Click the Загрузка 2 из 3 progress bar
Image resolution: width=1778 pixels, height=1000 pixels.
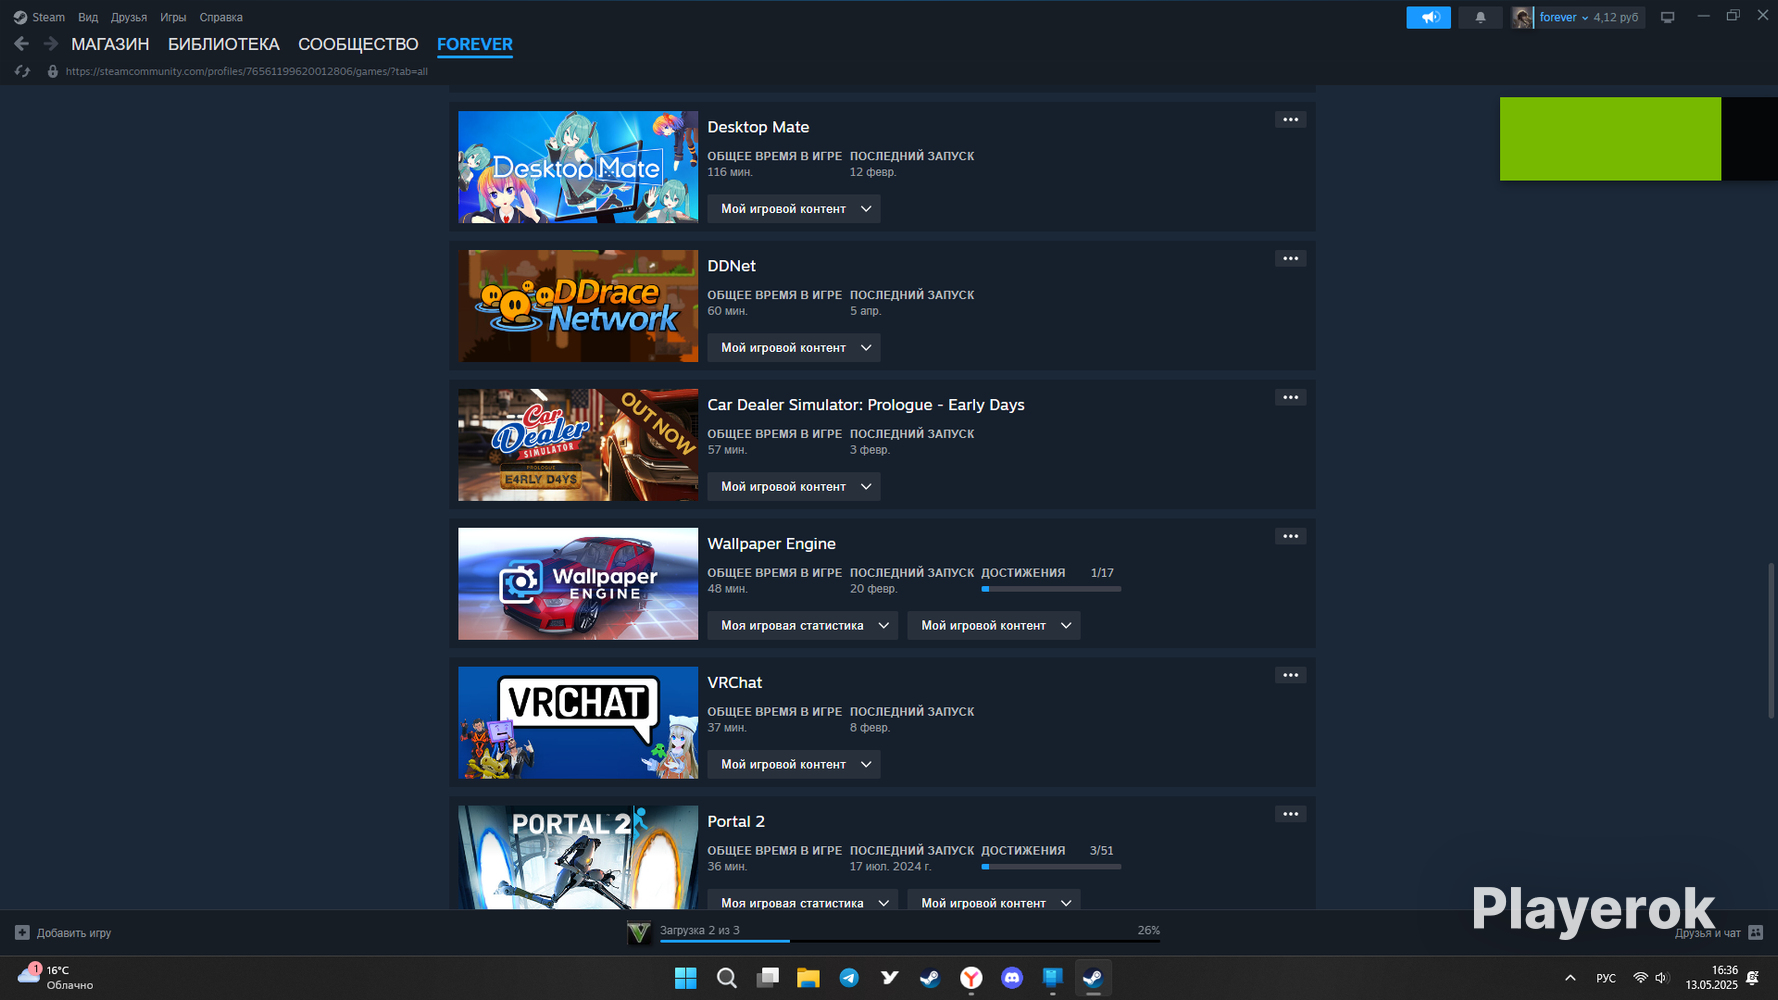click(910, 941)
